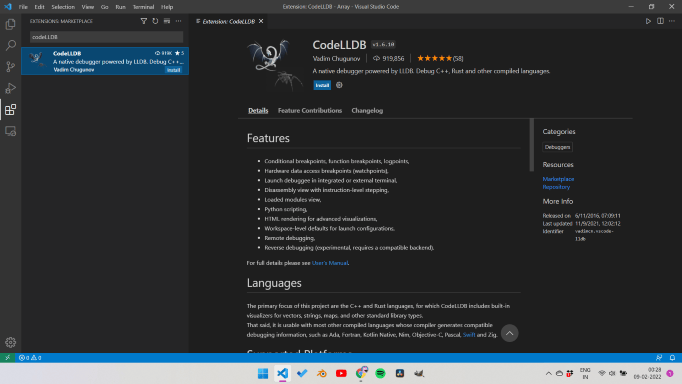Screen dimensions: 682x384
Task: Install CodeLLDB from the detail page
Action: click(322, 85)
